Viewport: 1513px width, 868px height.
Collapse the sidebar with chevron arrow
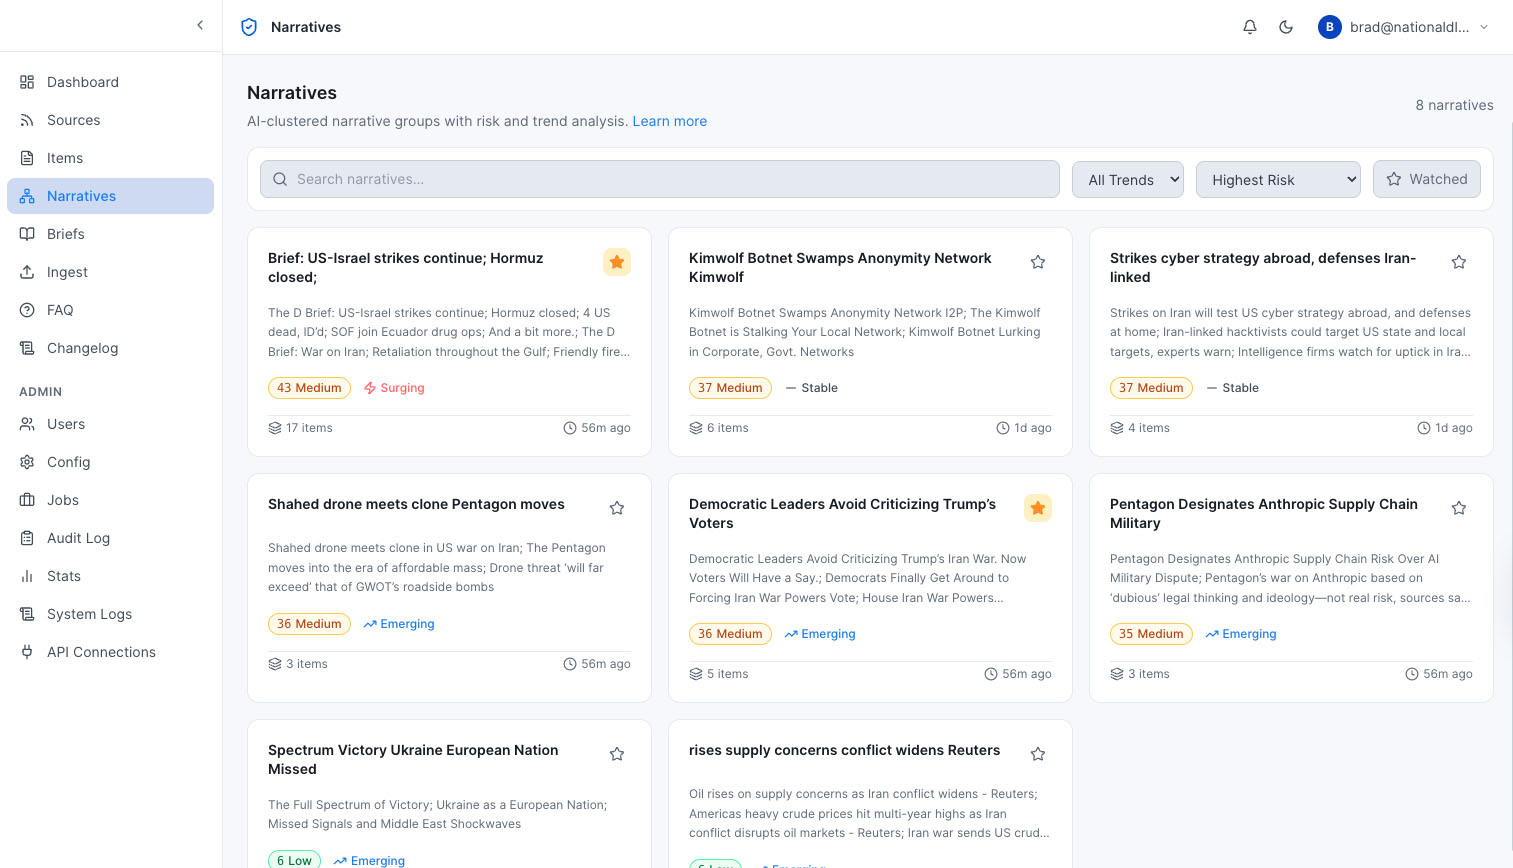[x=200, y=25]
